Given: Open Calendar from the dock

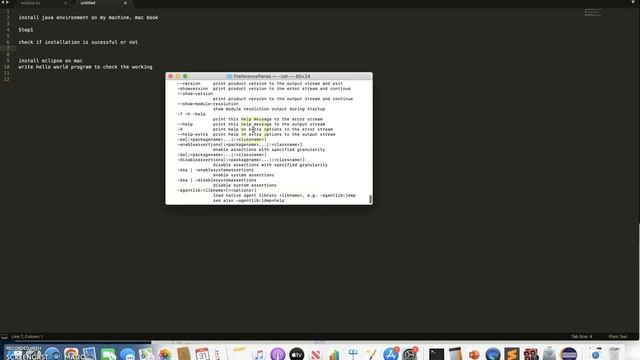Looking at the screenshot, I should point(202,354).
